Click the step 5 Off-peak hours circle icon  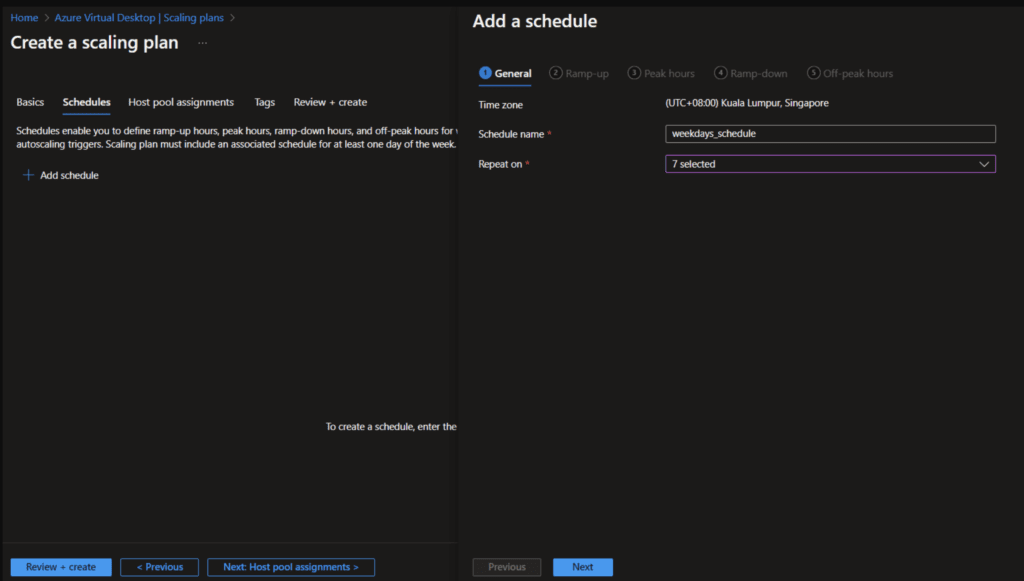813,73
